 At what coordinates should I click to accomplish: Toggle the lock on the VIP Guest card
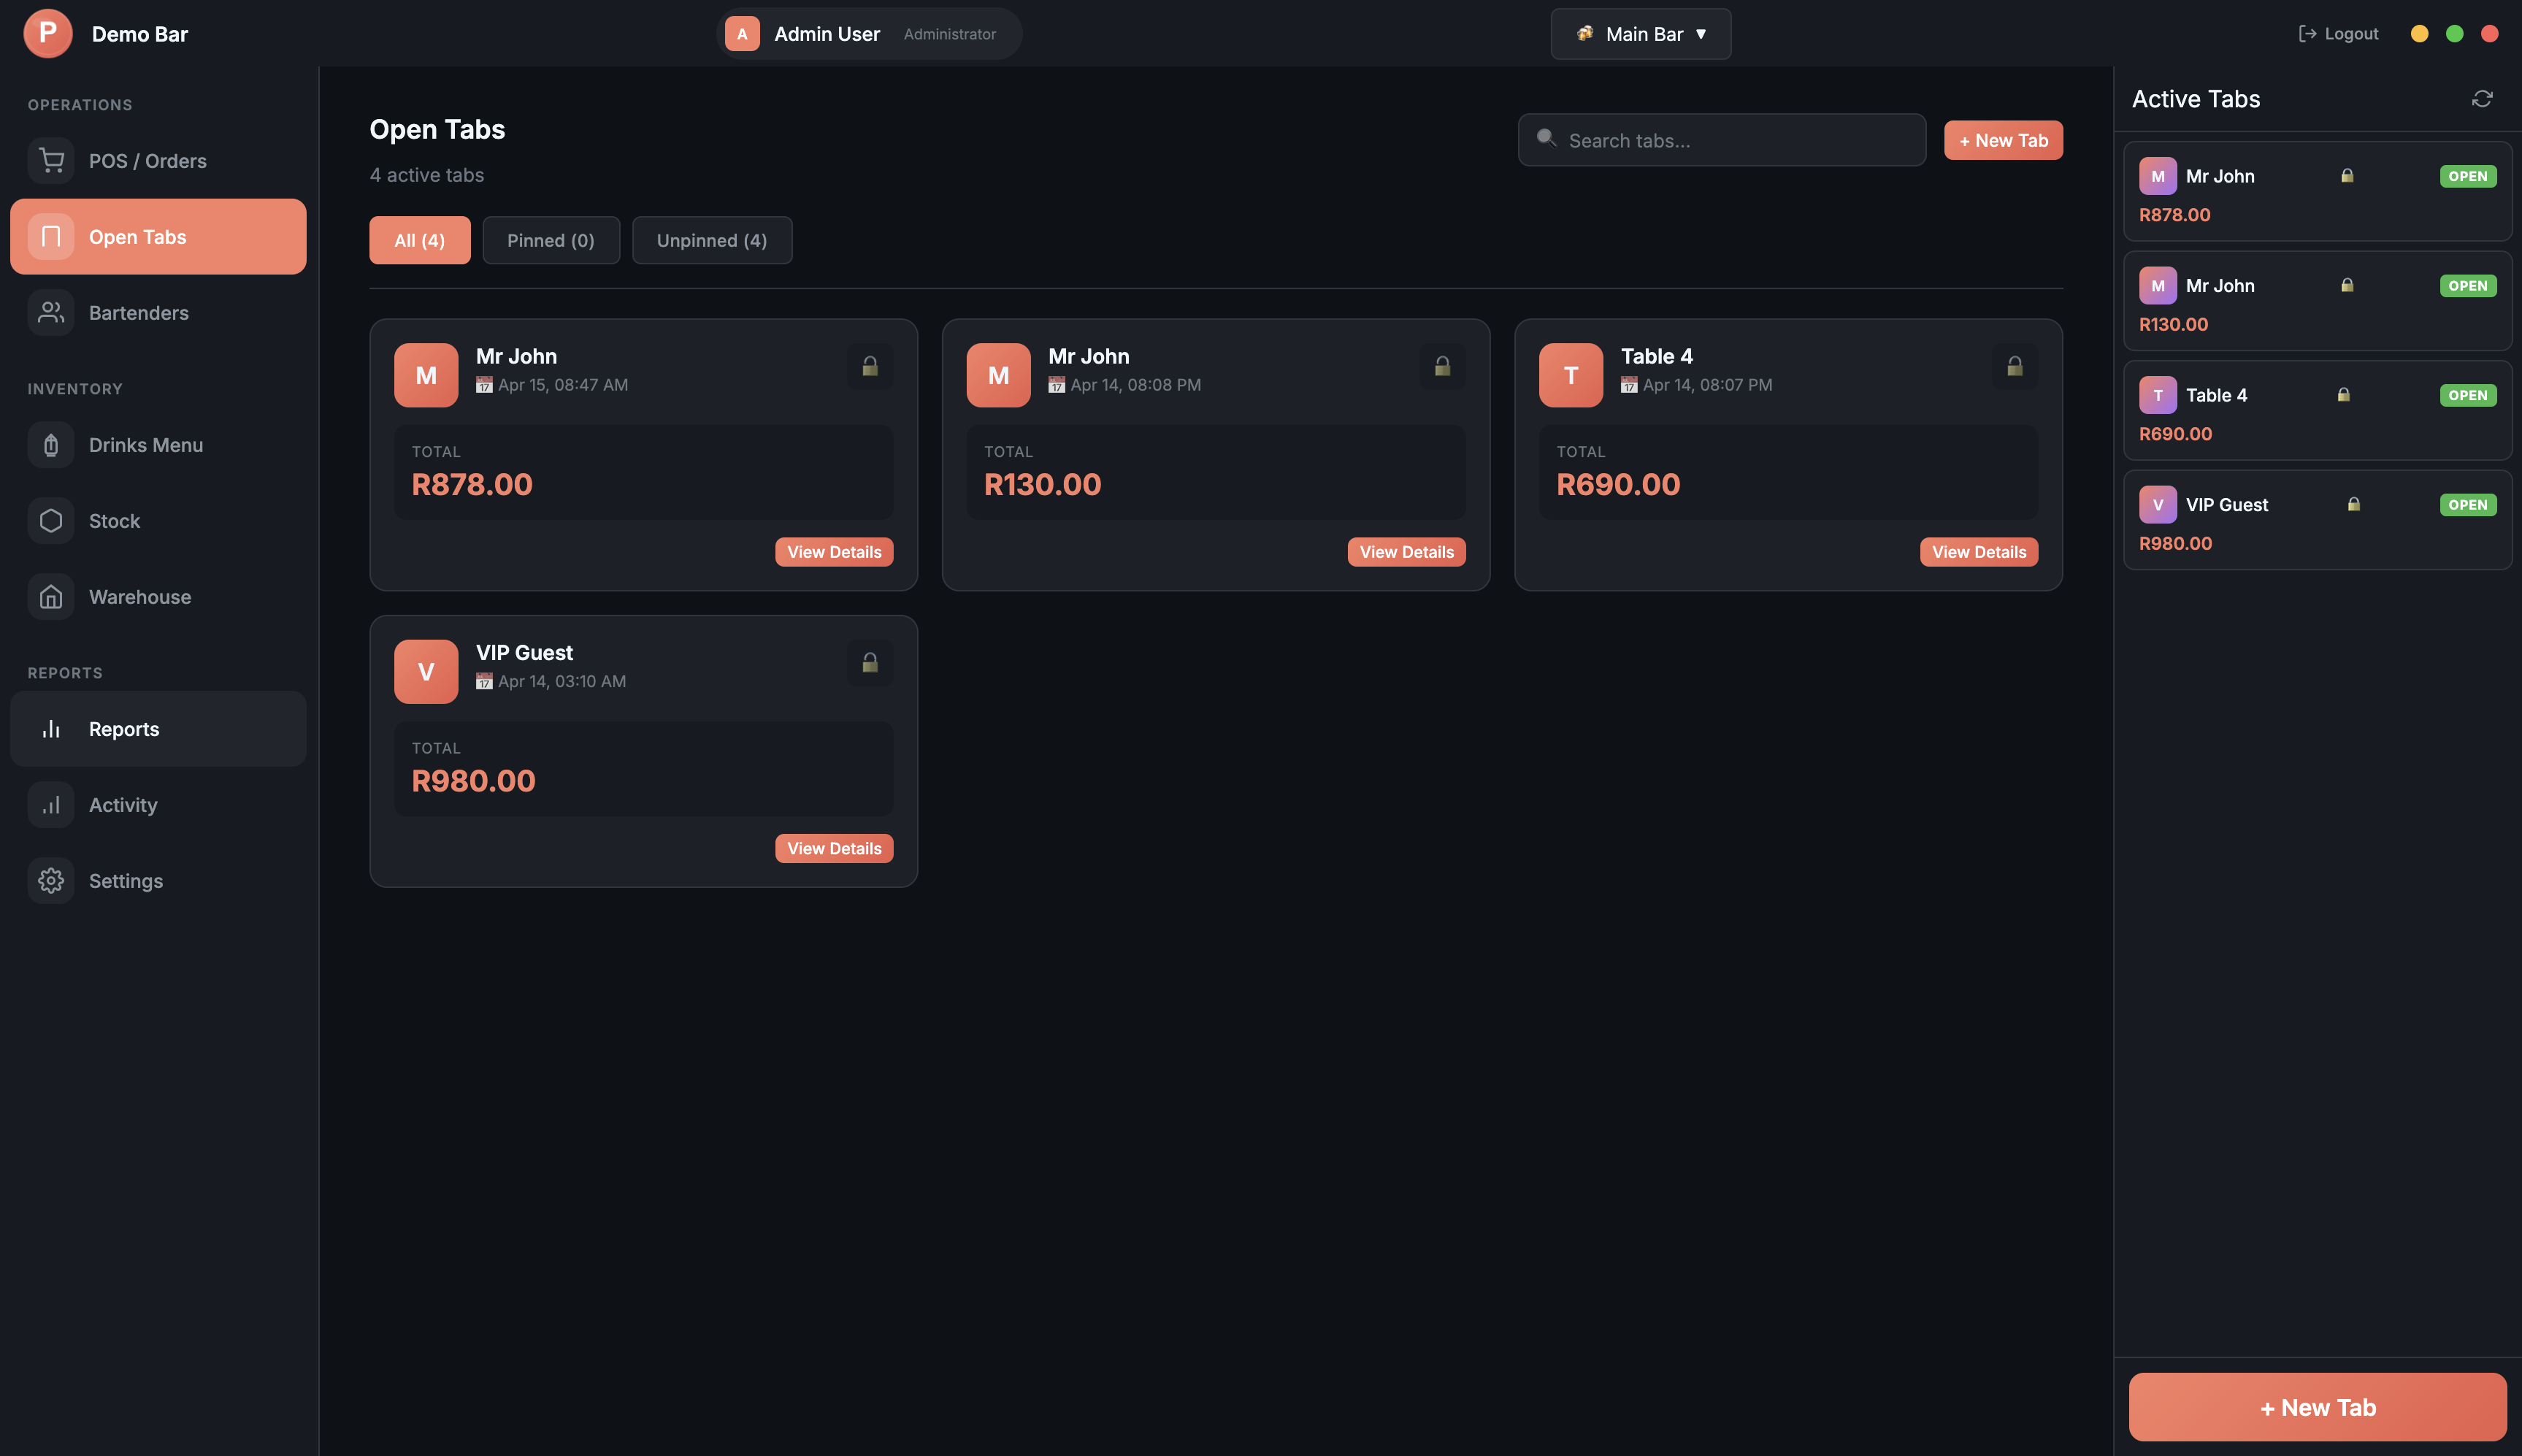click(869, 662)
